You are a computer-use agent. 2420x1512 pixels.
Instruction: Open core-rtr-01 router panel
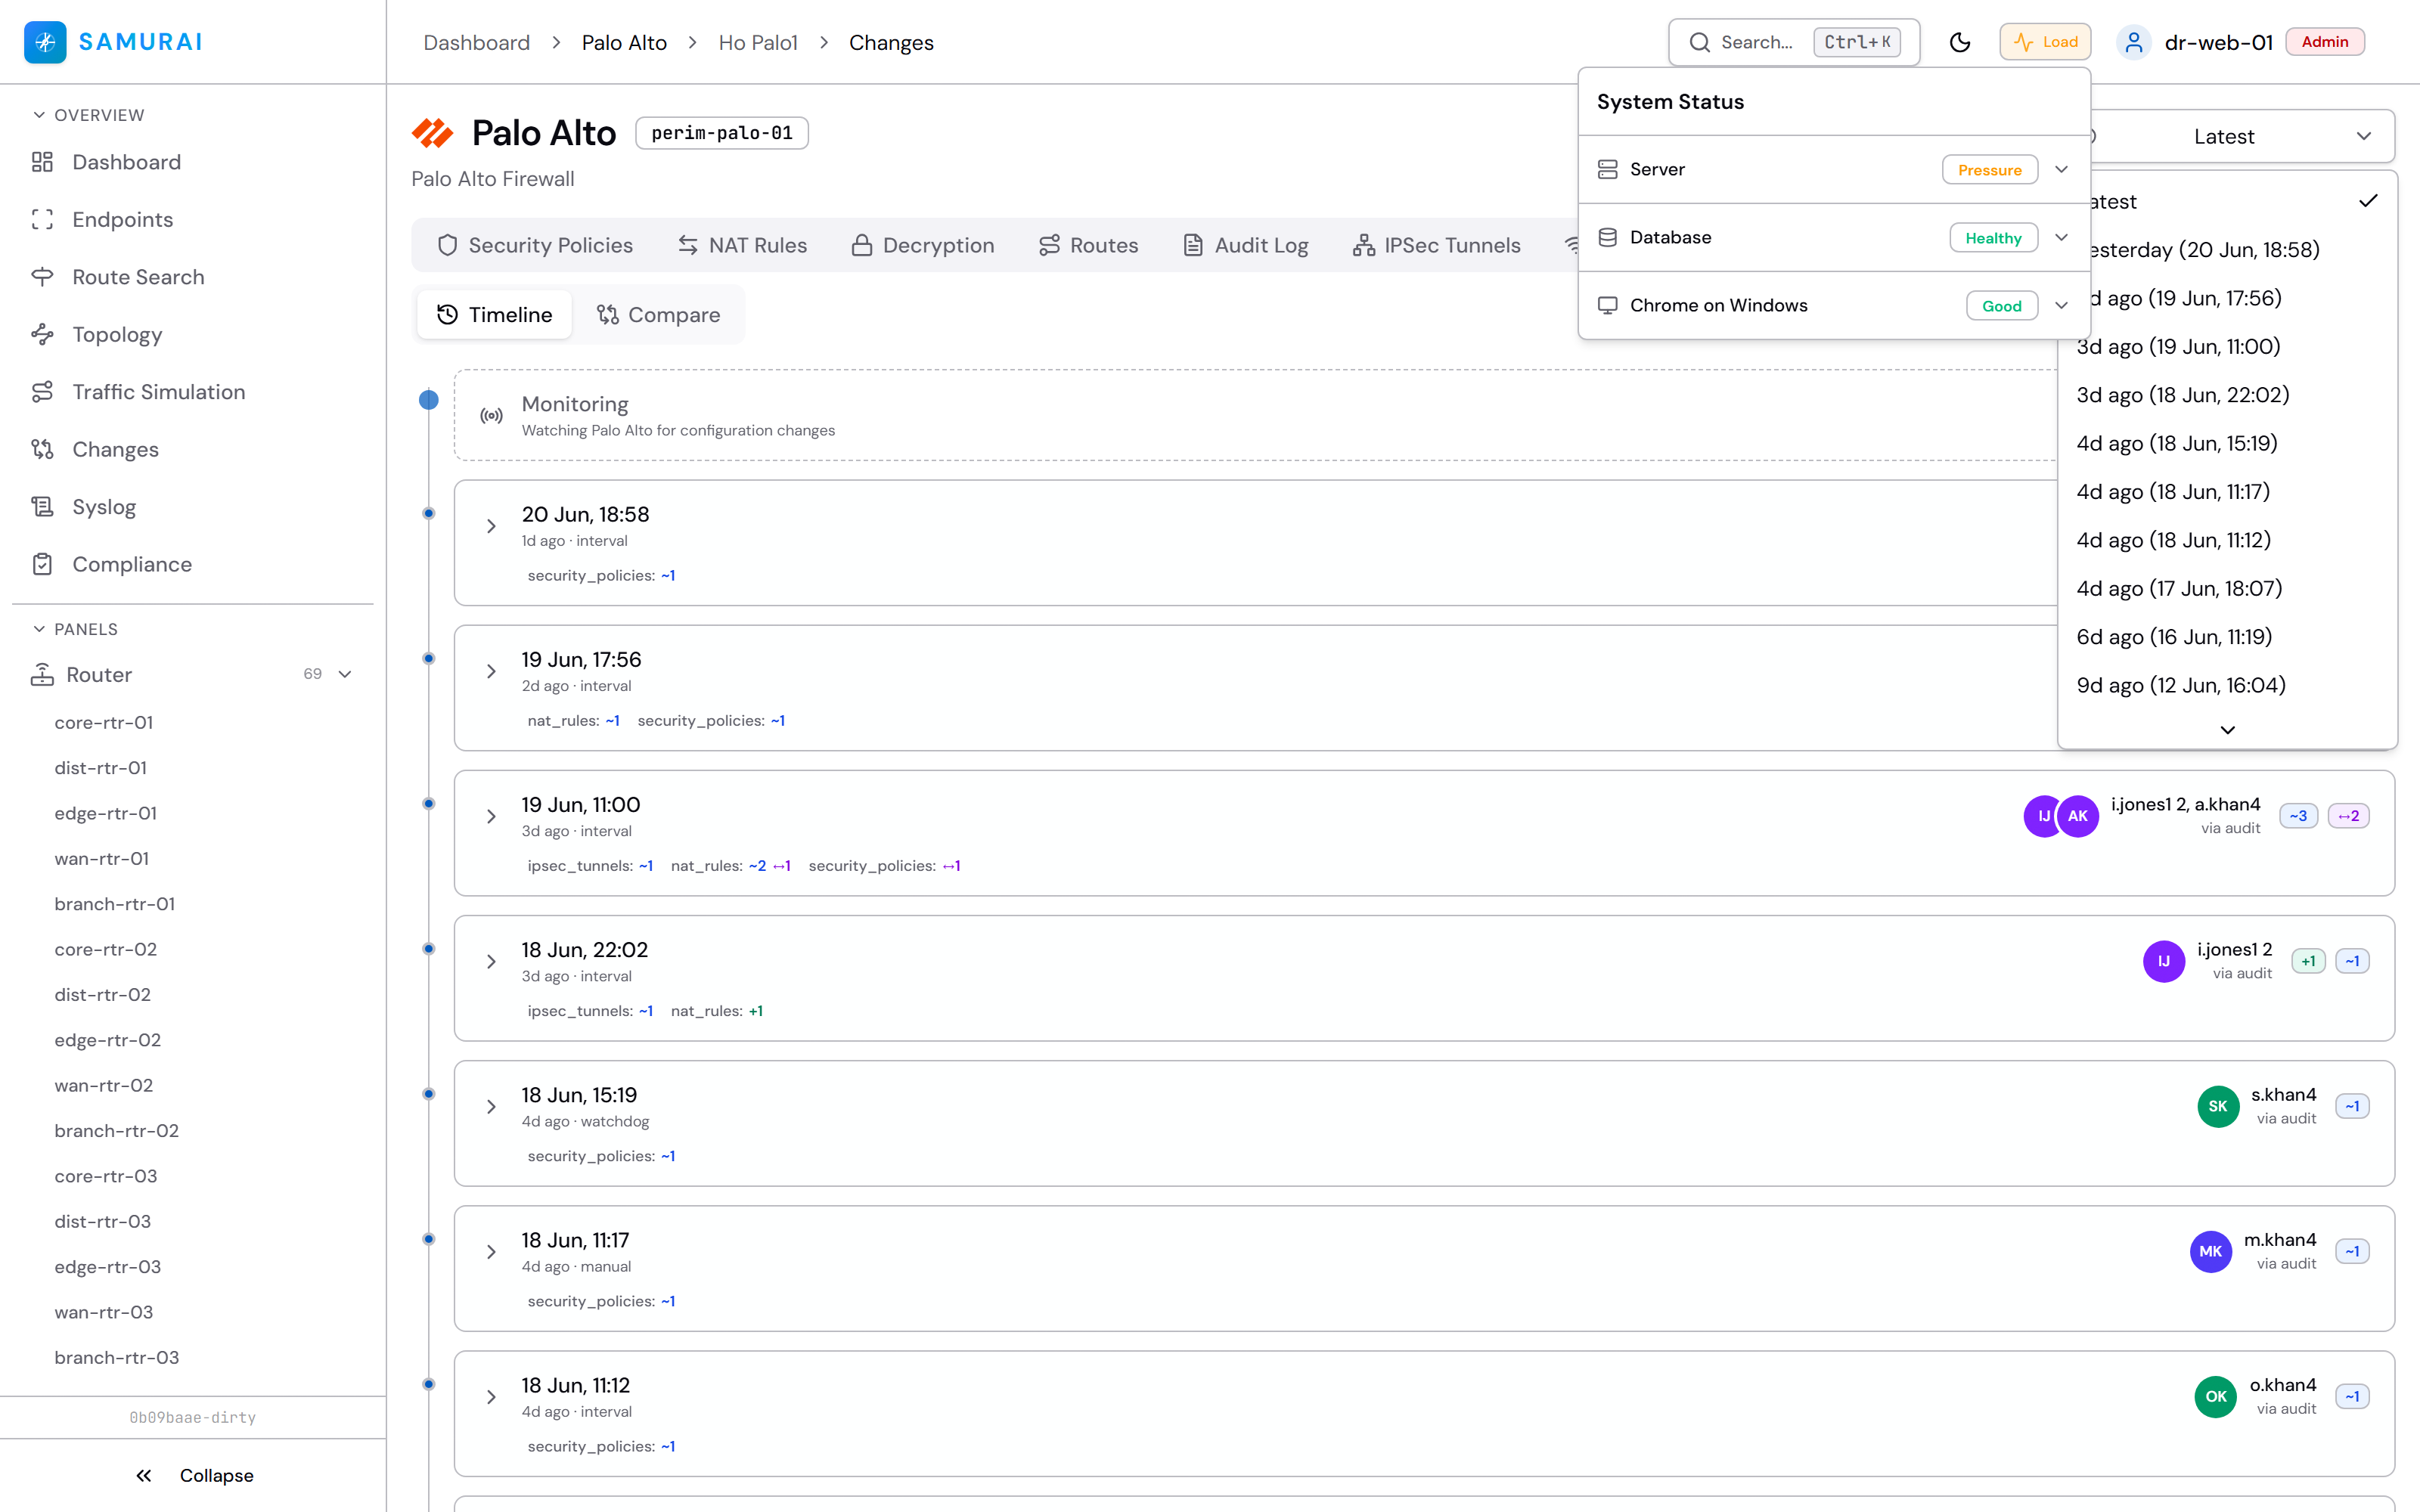tap(104, 723)
